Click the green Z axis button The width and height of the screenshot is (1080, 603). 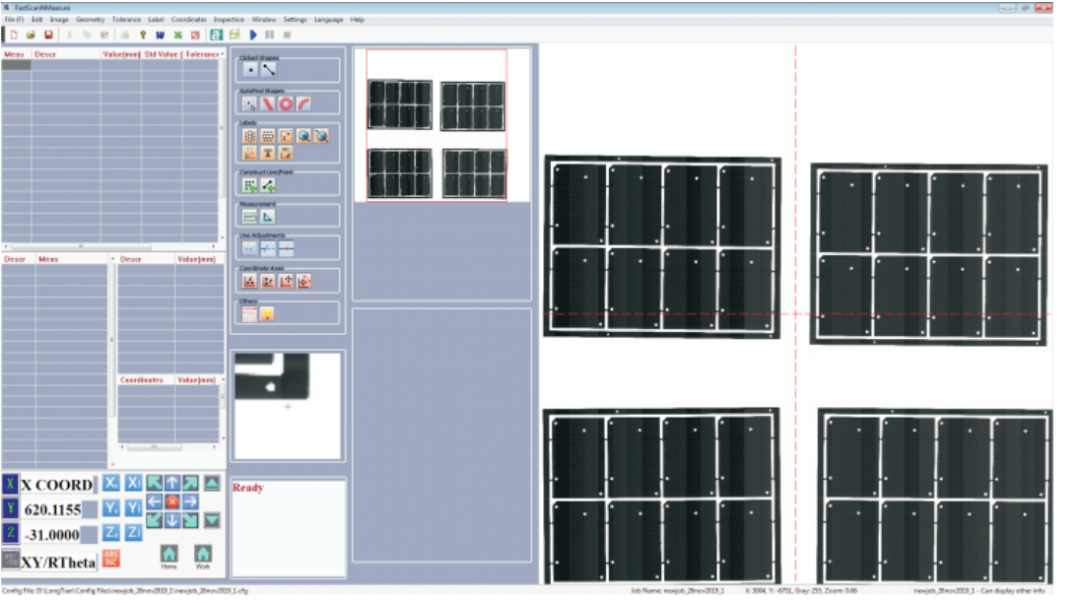point(10,533)
